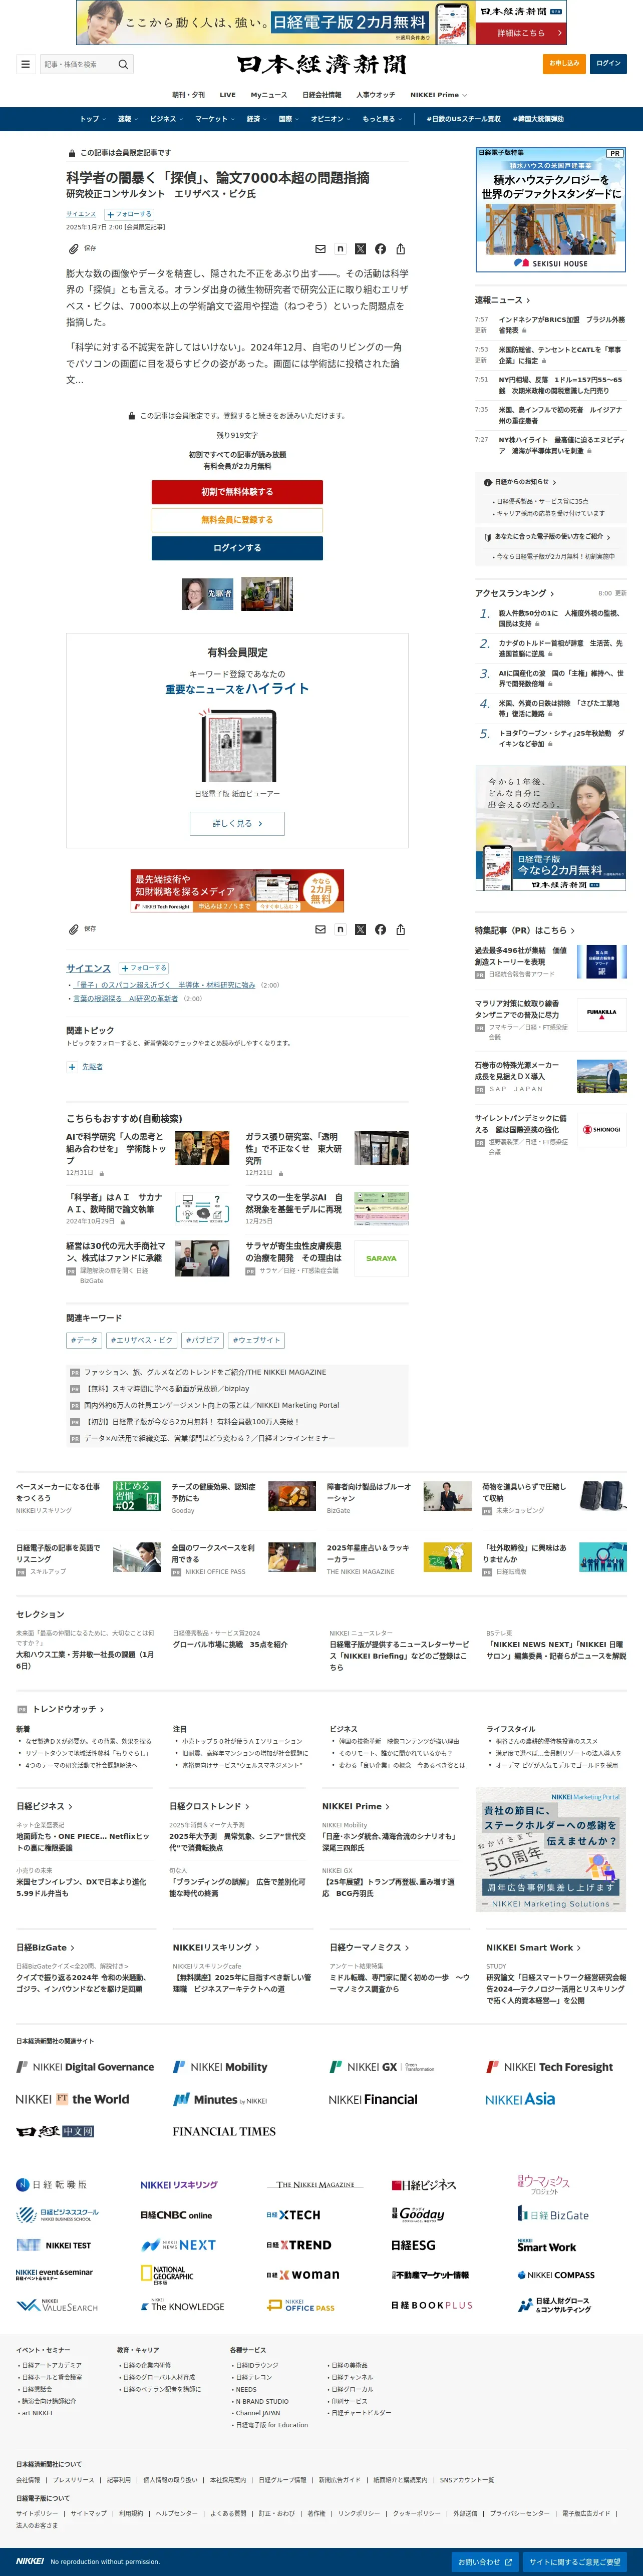
Task: Click the 詳しく見る button
Action: point(237,824)
